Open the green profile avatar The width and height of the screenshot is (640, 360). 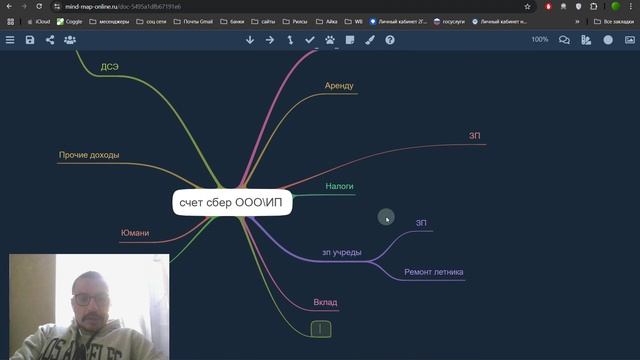coord(616,6)
